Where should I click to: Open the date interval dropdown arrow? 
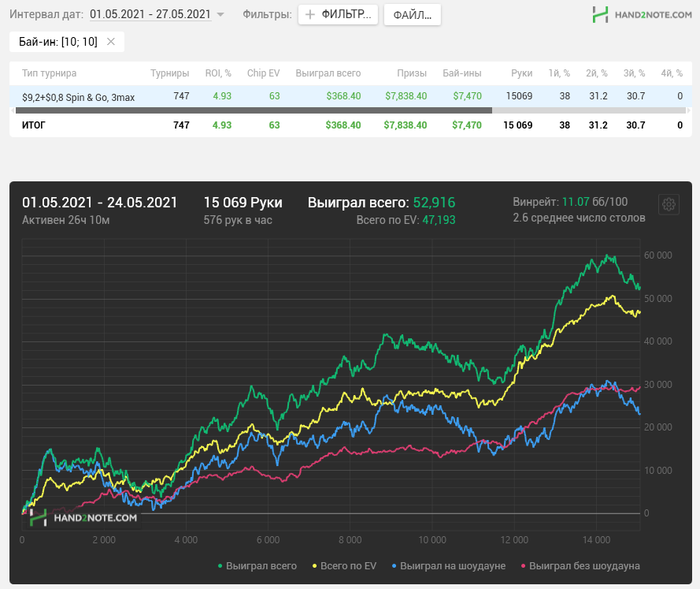pos(220,14)
